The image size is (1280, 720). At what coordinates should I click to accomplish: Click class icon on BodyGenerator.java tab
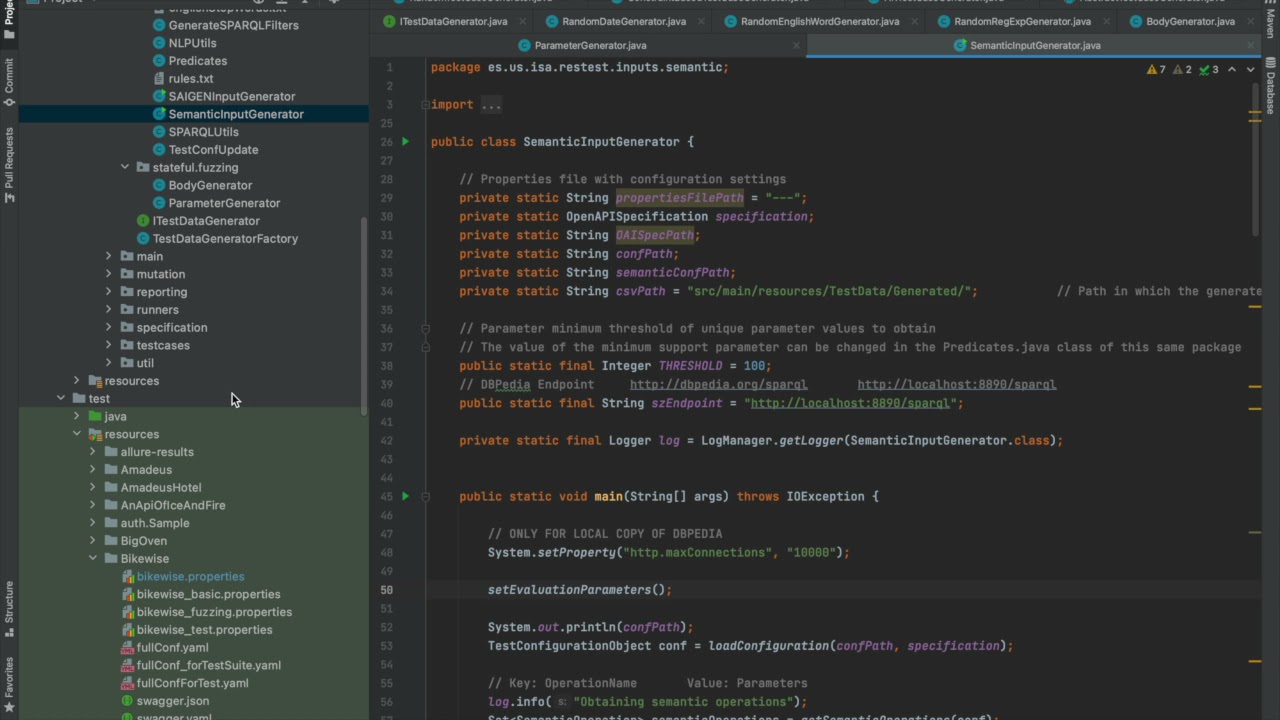point(1137,21)
